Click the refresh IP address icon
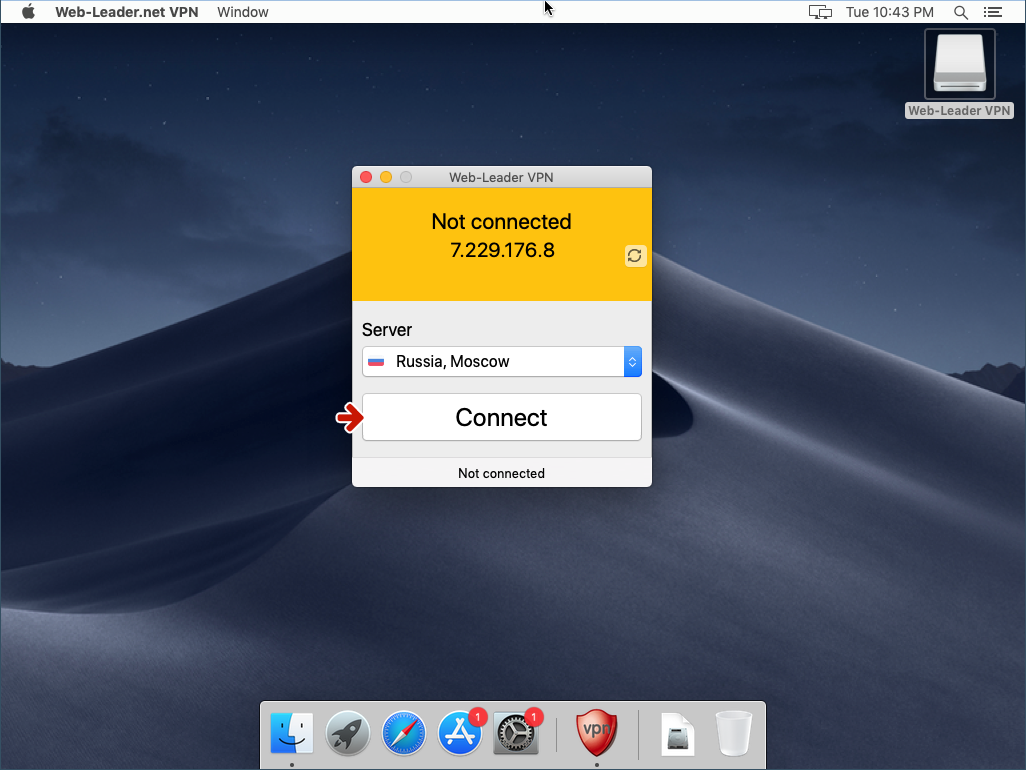 click(x=635, y=256)
